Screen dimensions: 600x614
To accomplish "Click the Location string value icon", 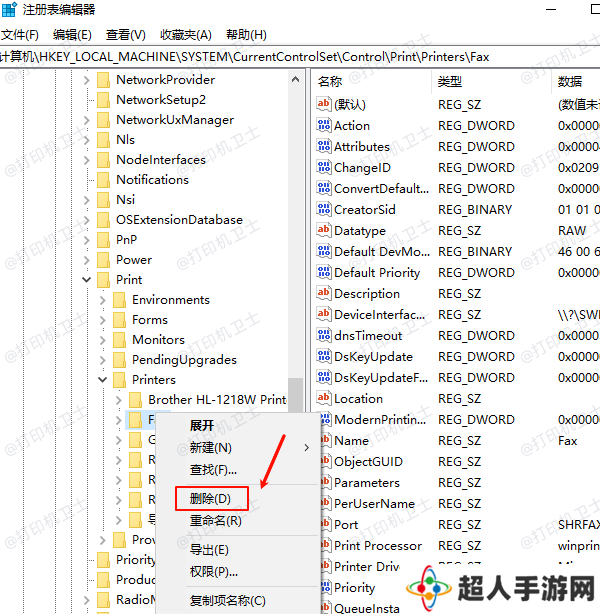I will pyautogui.click(x=323, y=399).
